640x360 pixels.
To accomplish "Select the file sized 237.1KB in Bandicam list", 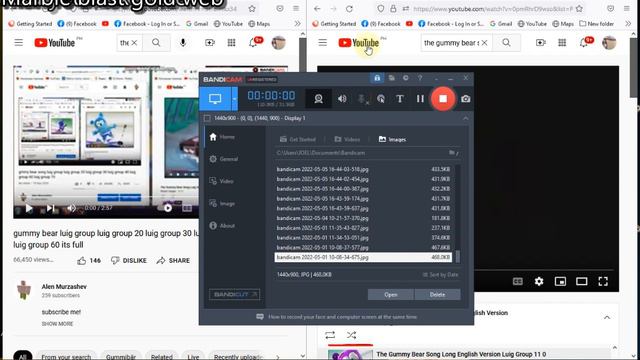I will tap(363, 228).
